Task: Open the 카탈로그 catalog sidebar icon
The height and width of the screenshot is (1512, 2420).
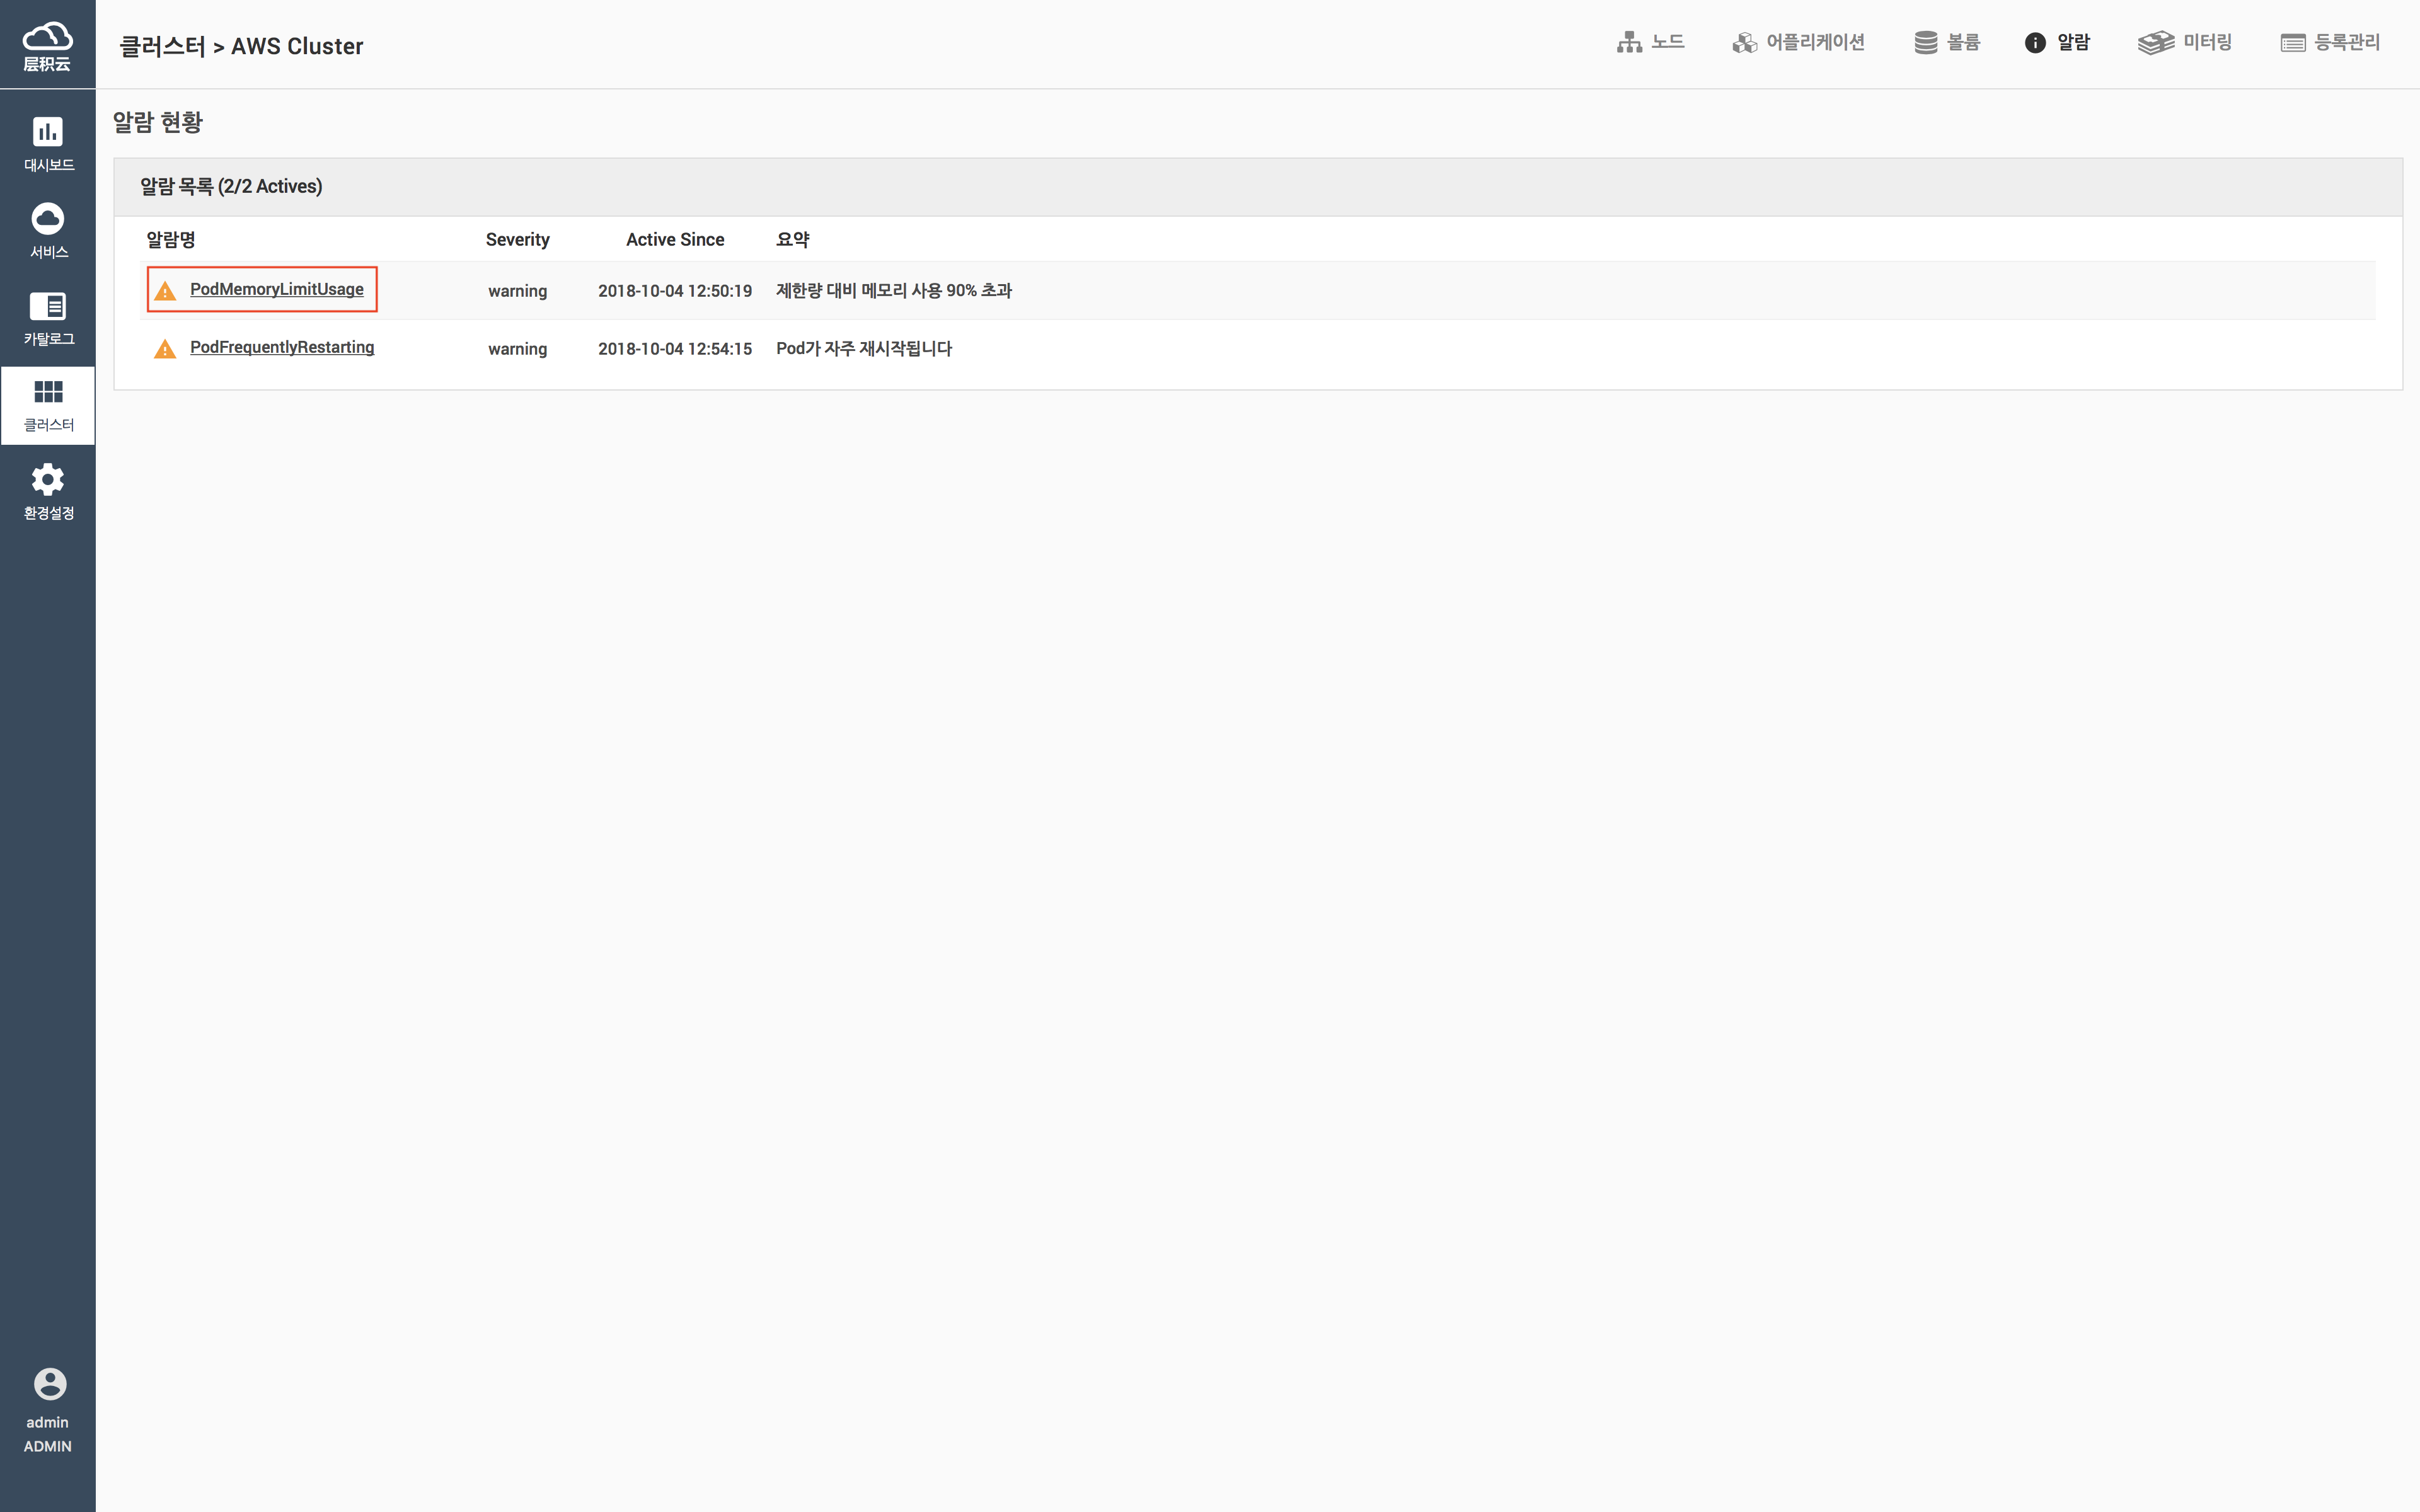Action: [47, 306]
